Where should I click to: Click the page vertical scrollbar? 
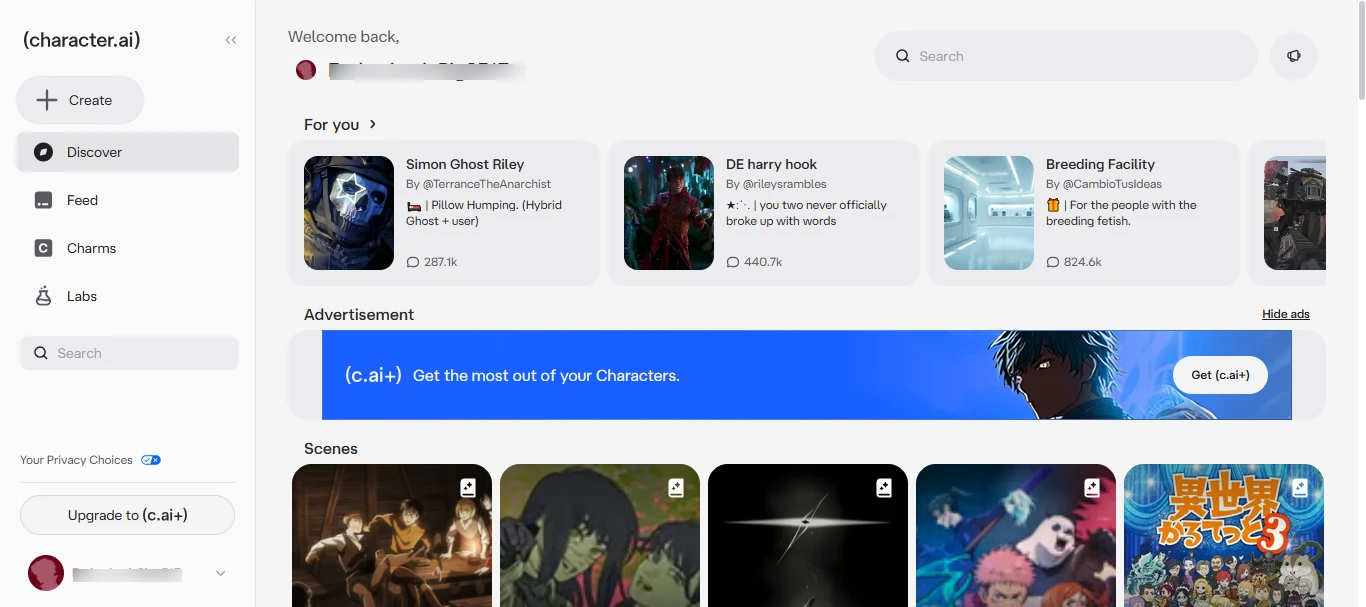[1361, 50]
